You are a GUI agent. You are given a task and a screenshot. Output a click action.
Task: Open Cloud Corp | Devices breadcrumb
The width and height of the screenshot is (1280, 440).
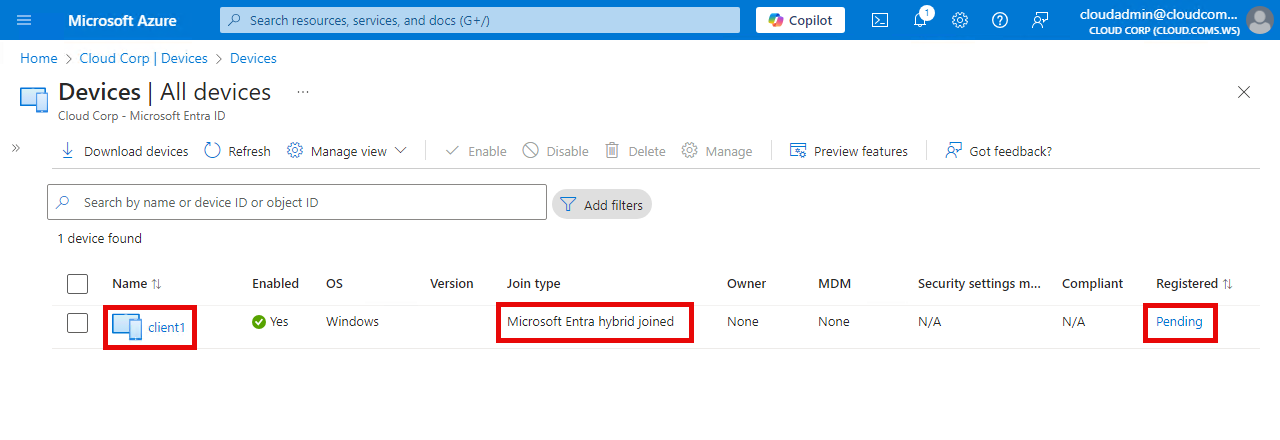click(x=144, y=59)
